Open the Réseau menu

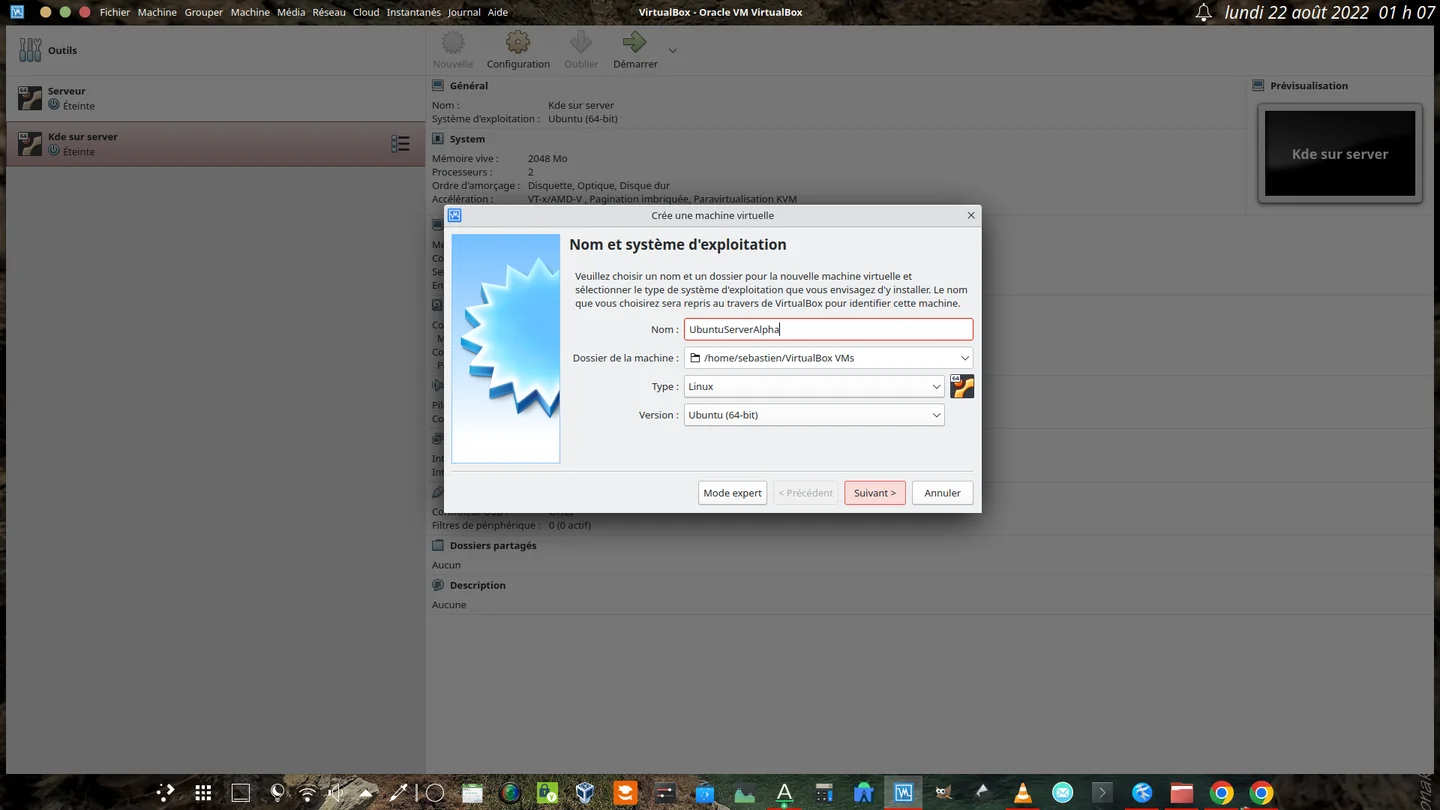coord(329,12)
